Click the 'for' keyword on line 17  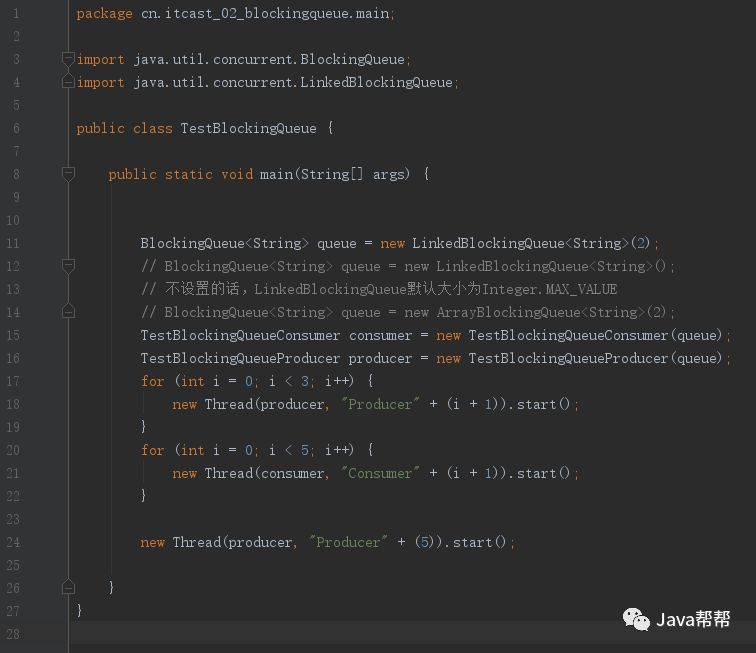(x=153, y=381)
